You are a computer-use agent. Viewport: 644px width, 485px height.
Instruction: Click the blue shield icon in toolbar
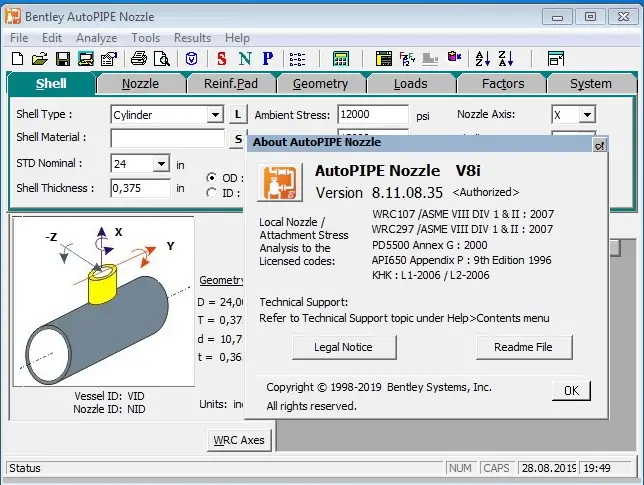191,59
